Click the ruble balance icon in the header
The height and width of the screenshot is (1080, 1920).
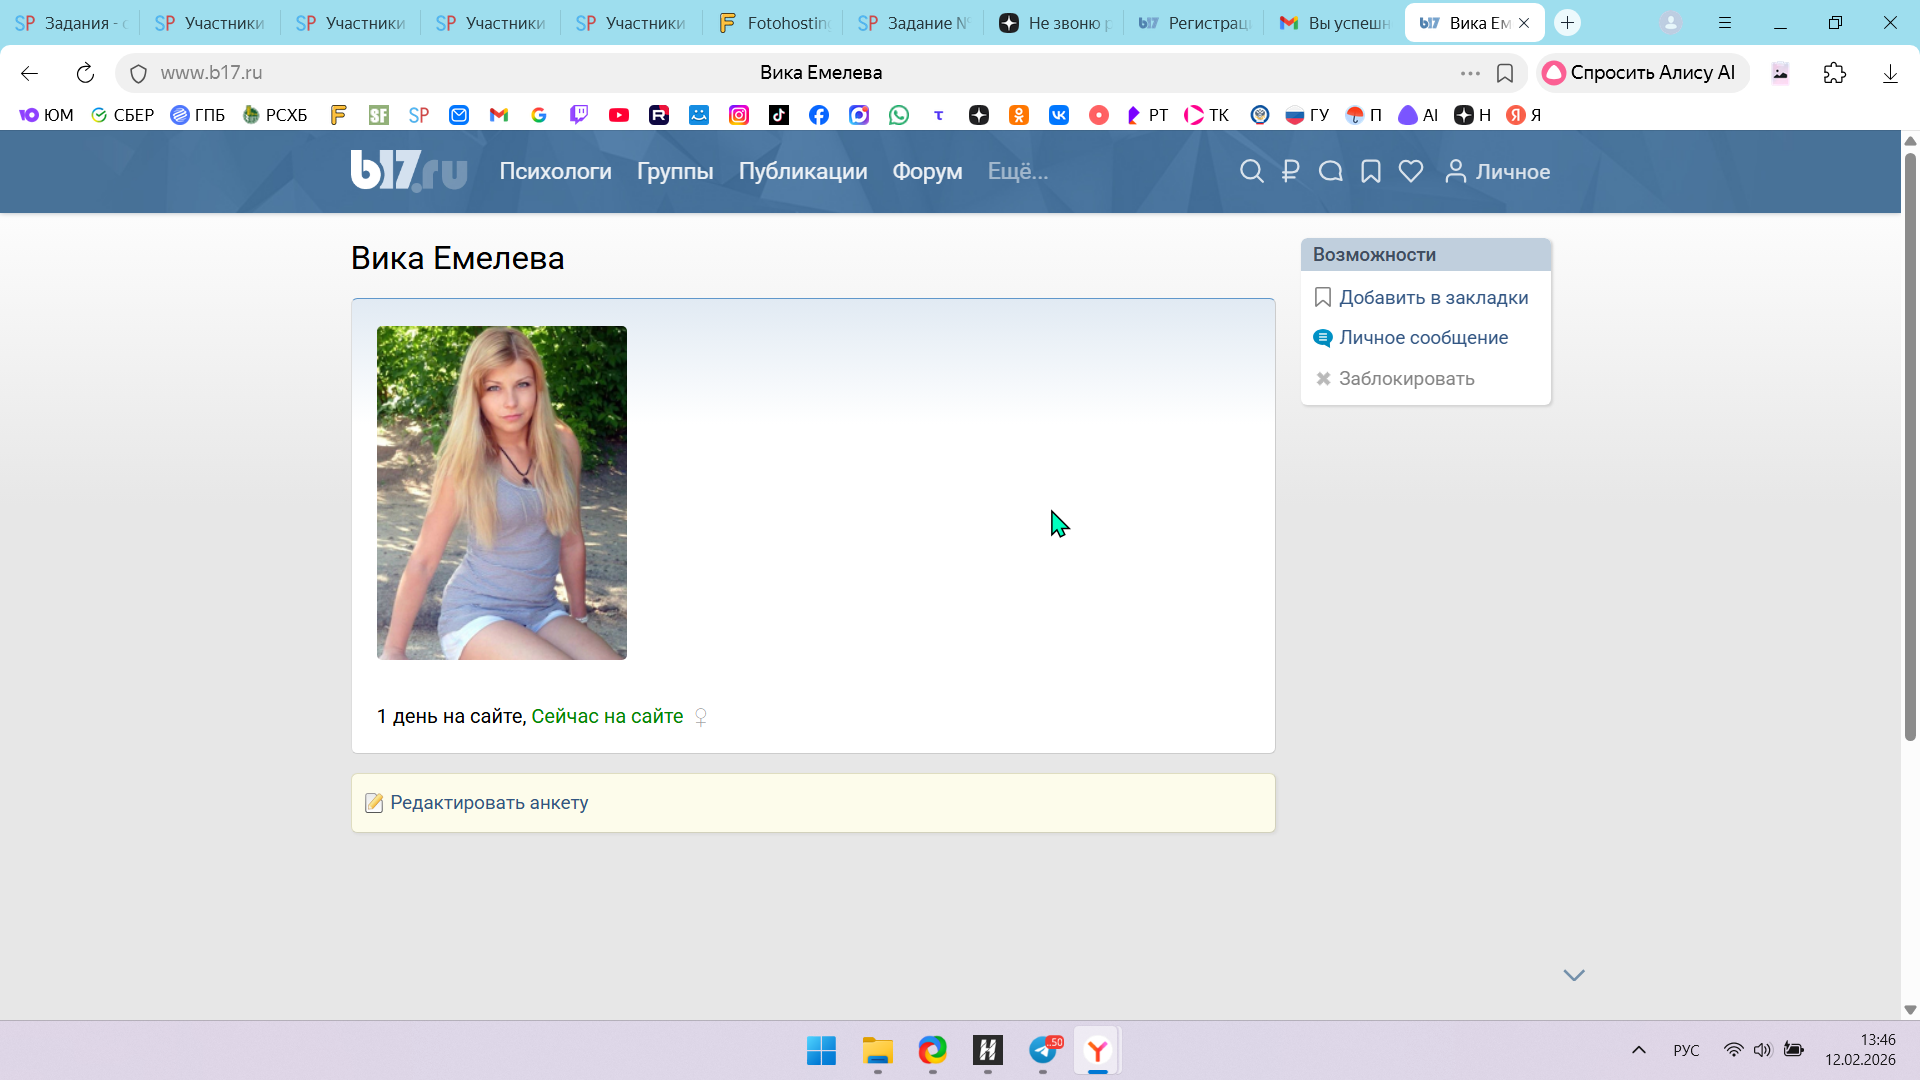tap(1290, 171)
